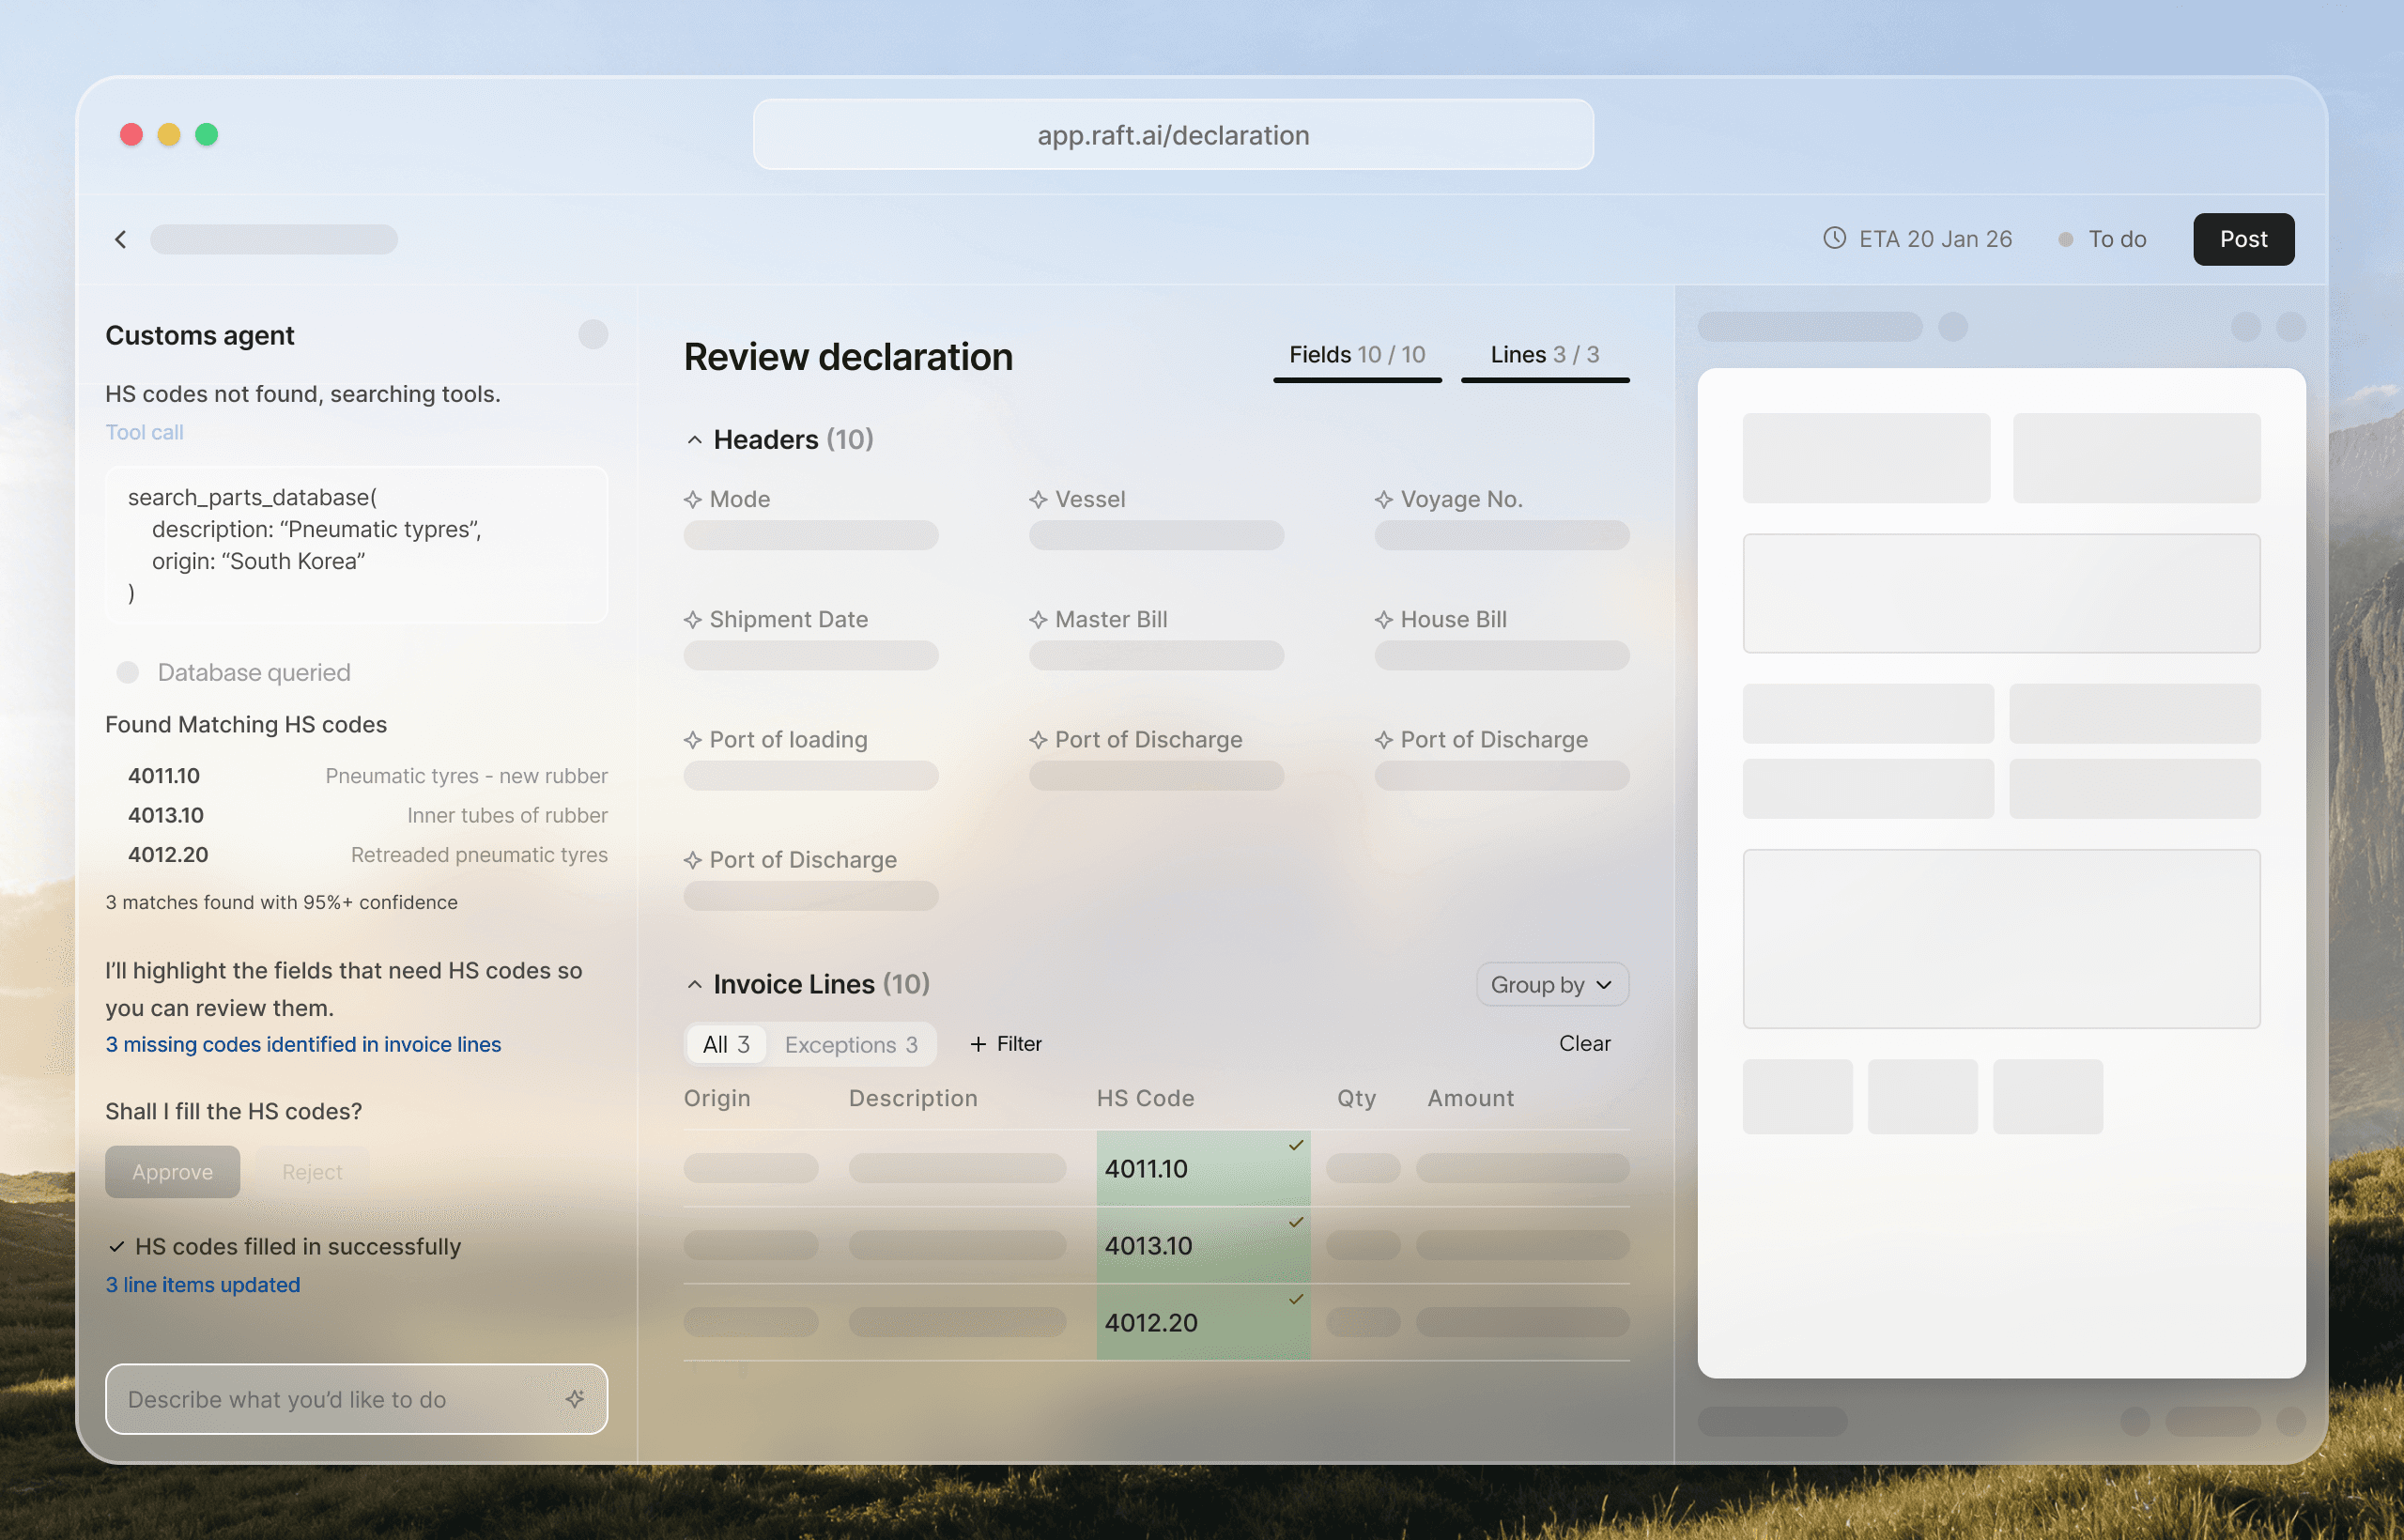The height and width of the screenshot is (1540, 2404).
Task: Collapse the Invoice Lines section
Action: pyautogui.click(x=694, y=984)
